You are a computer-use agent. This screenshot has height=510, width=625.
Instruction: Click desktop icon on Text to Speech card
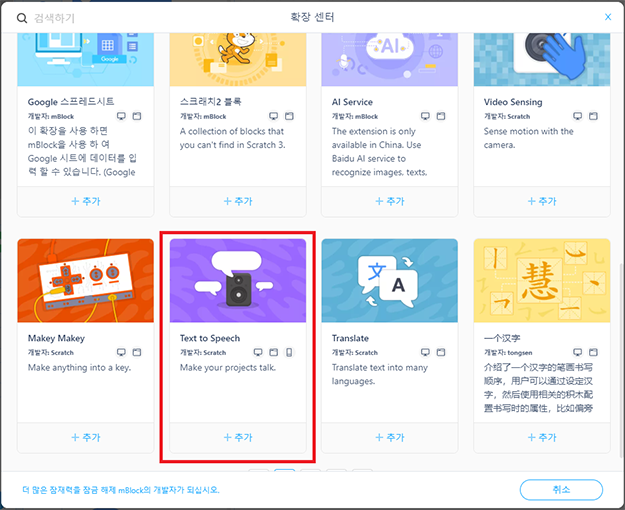click(258, 352)
